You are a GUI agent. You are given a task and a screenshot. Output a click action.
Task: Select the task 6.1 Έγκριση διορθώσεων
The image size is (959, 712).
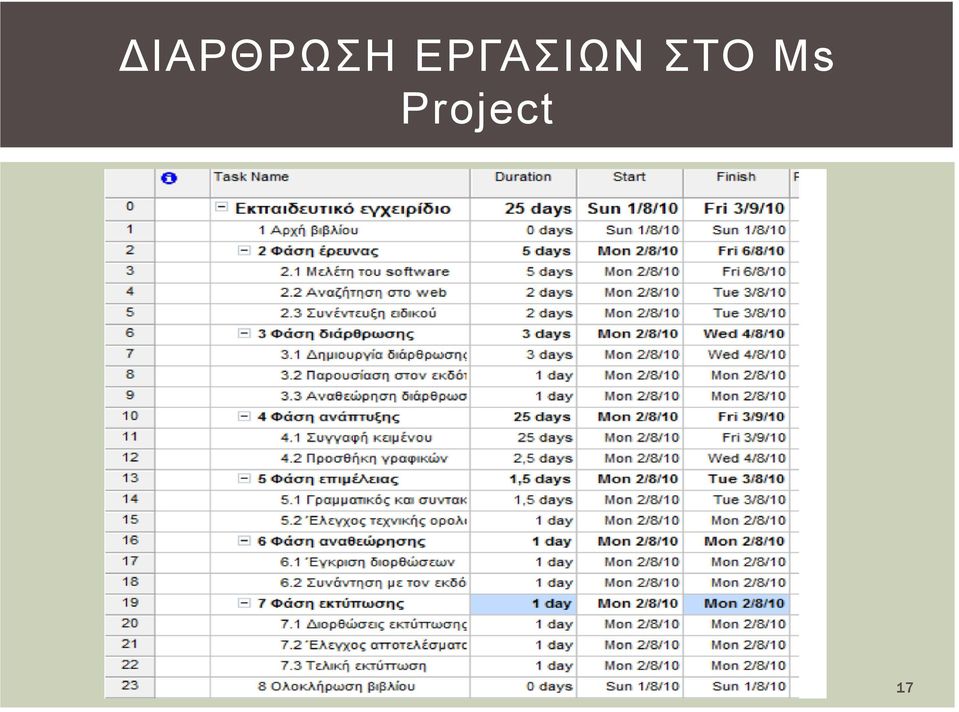click(368, 562)
